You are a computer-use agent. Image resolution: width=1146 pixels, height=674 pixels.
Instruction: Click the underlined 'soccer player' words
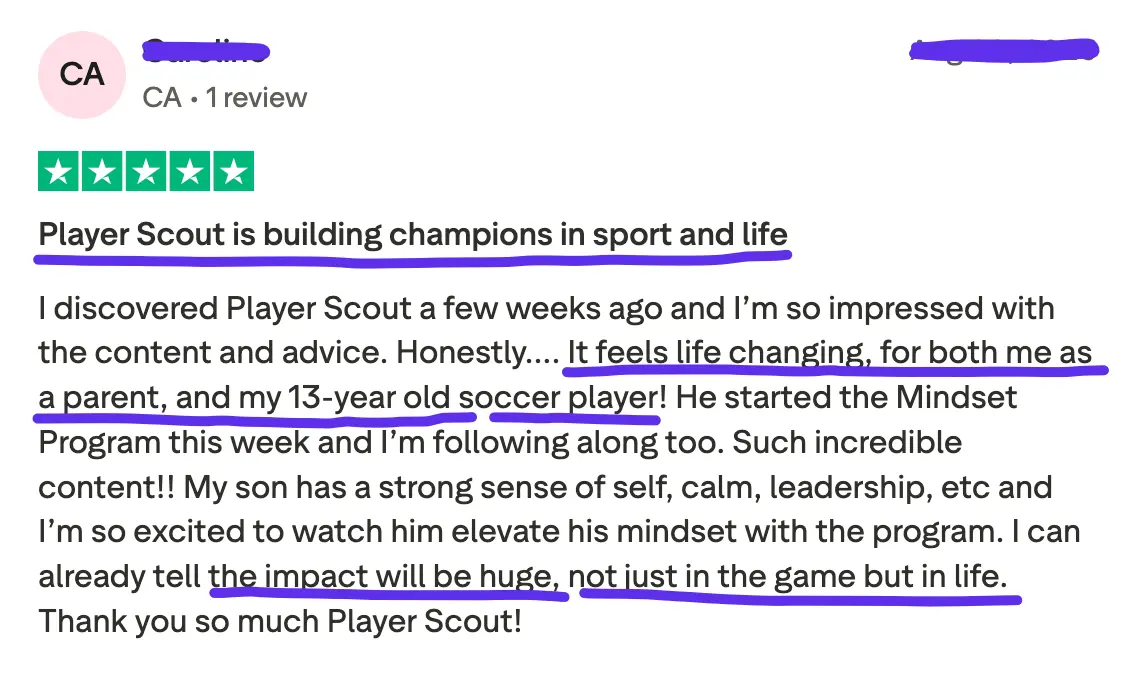click(558, 398)
